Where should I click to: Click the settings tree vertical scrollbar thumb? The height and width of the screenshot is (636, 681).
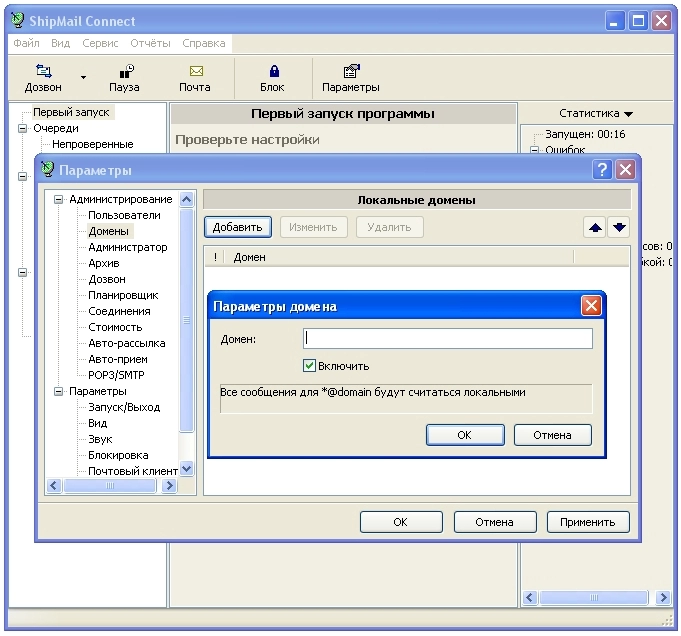click(187, 320)
